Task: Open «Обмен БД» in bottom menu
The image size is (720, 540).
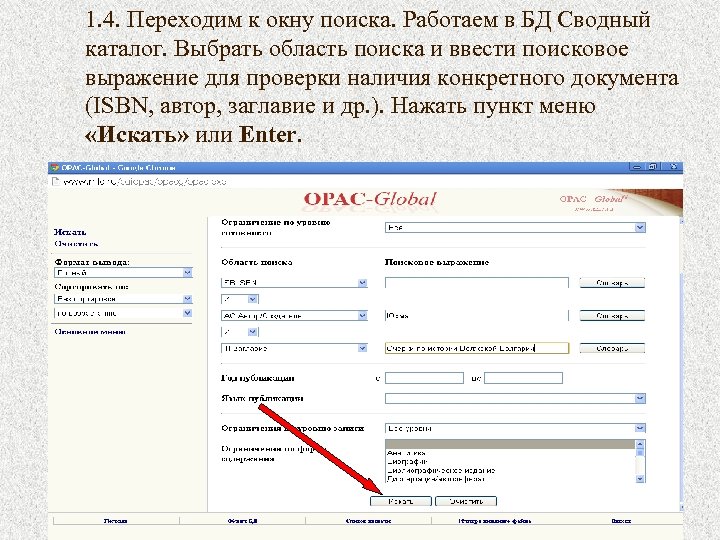Action: coord(242,521)
